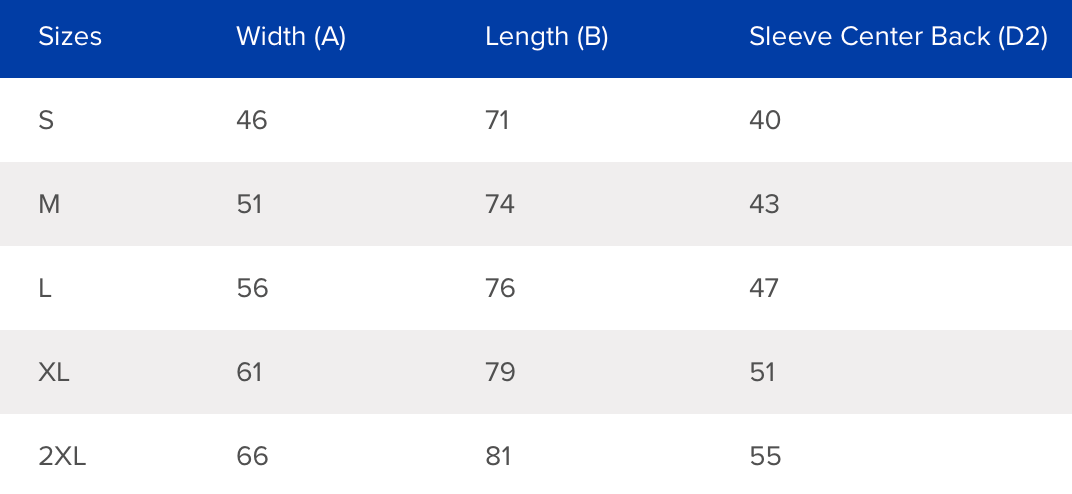Click width value 46 for size S
This screenshot has height=494, width=1072.
coord(252,120)
